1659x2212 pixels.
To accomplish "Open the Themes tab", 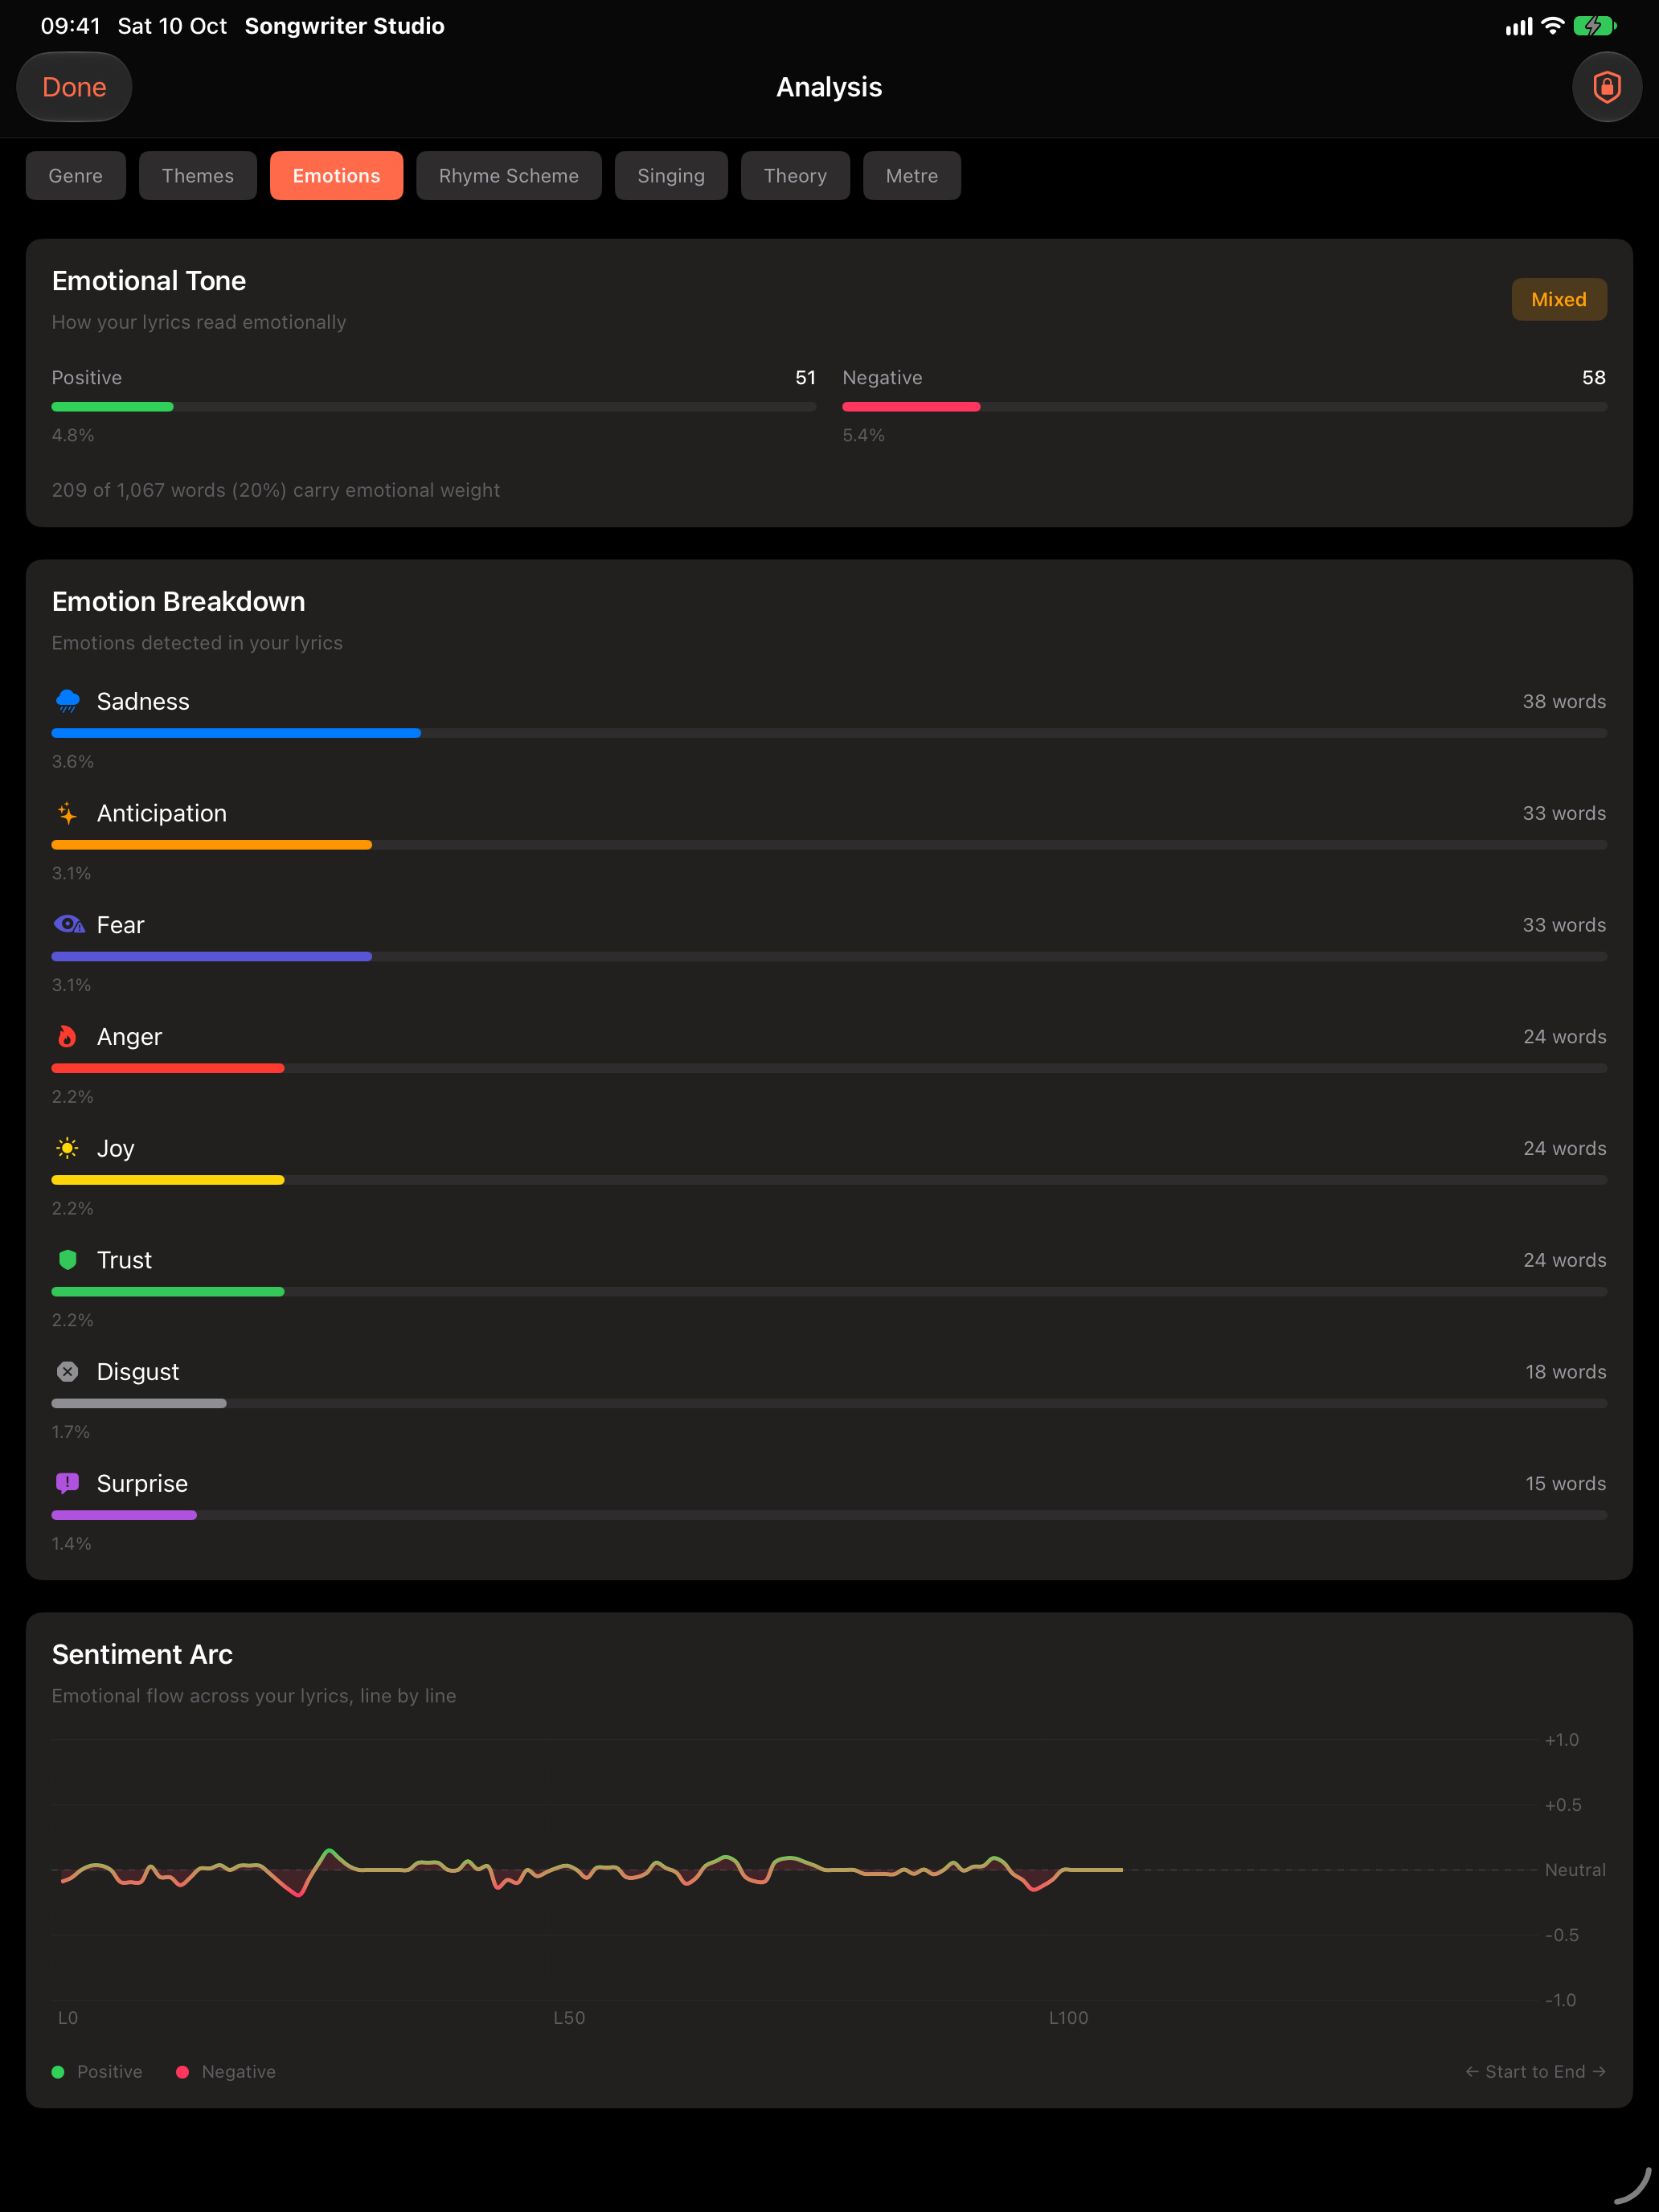I will click(198, 176).
